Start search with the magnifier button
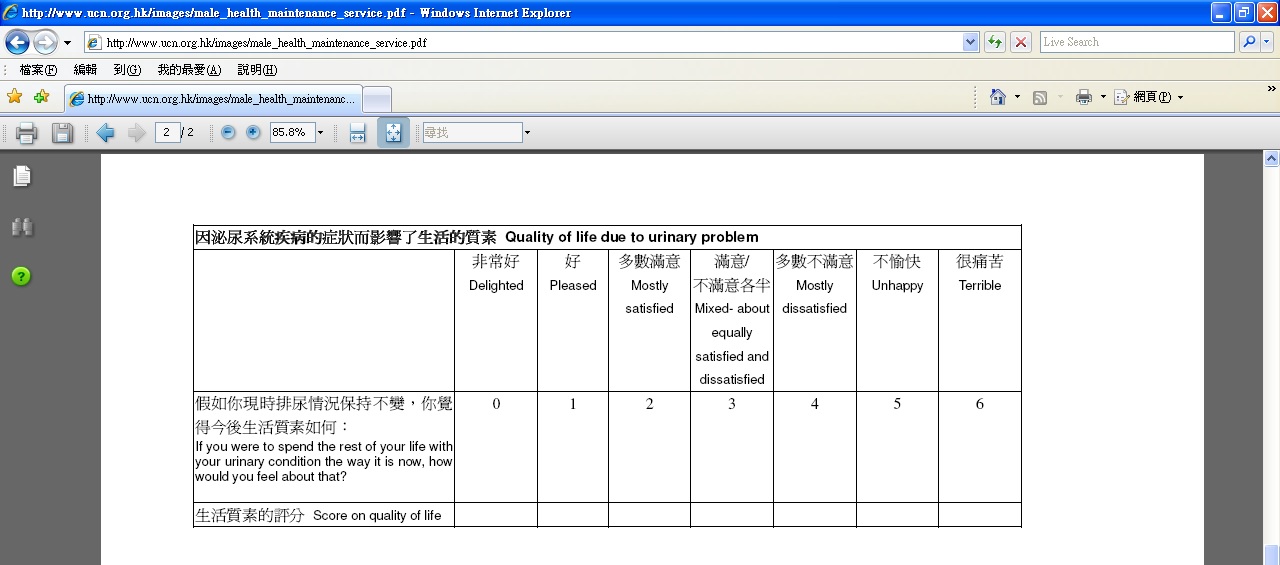This screenshot has height=565, width=1280. 1249,42
